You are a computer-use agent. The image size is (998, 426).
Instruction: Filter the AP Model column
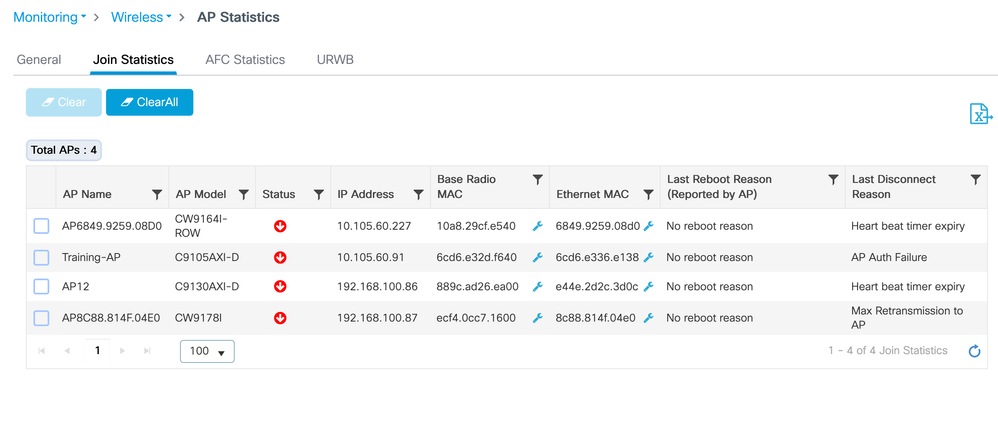tap(243, 195)
